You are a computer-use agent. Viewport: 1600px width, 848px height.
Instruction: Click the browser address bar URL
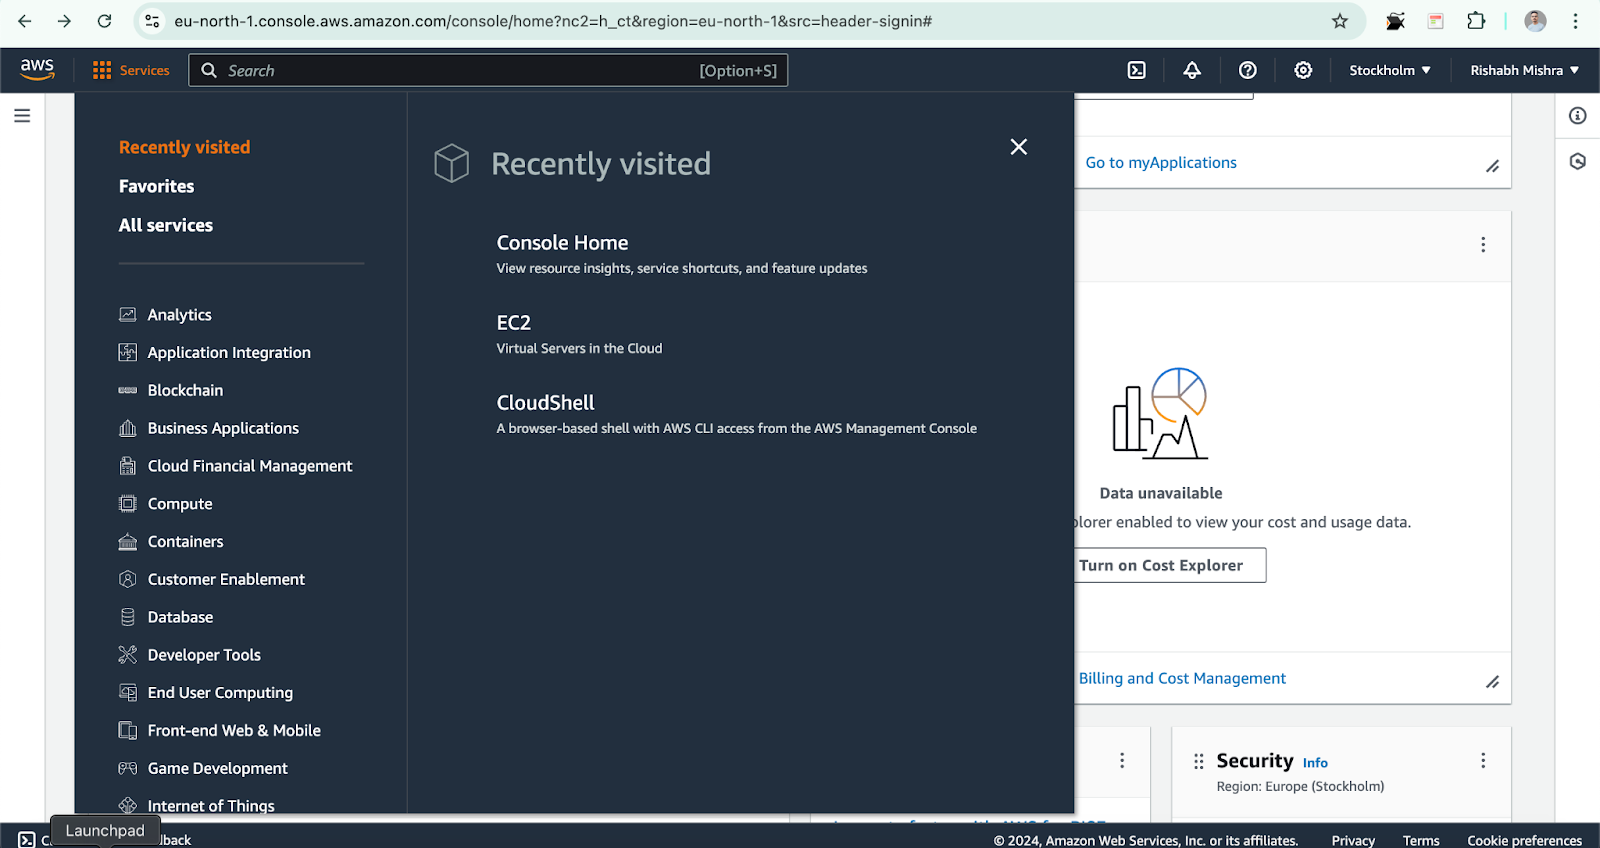click(x=553, y=21)
